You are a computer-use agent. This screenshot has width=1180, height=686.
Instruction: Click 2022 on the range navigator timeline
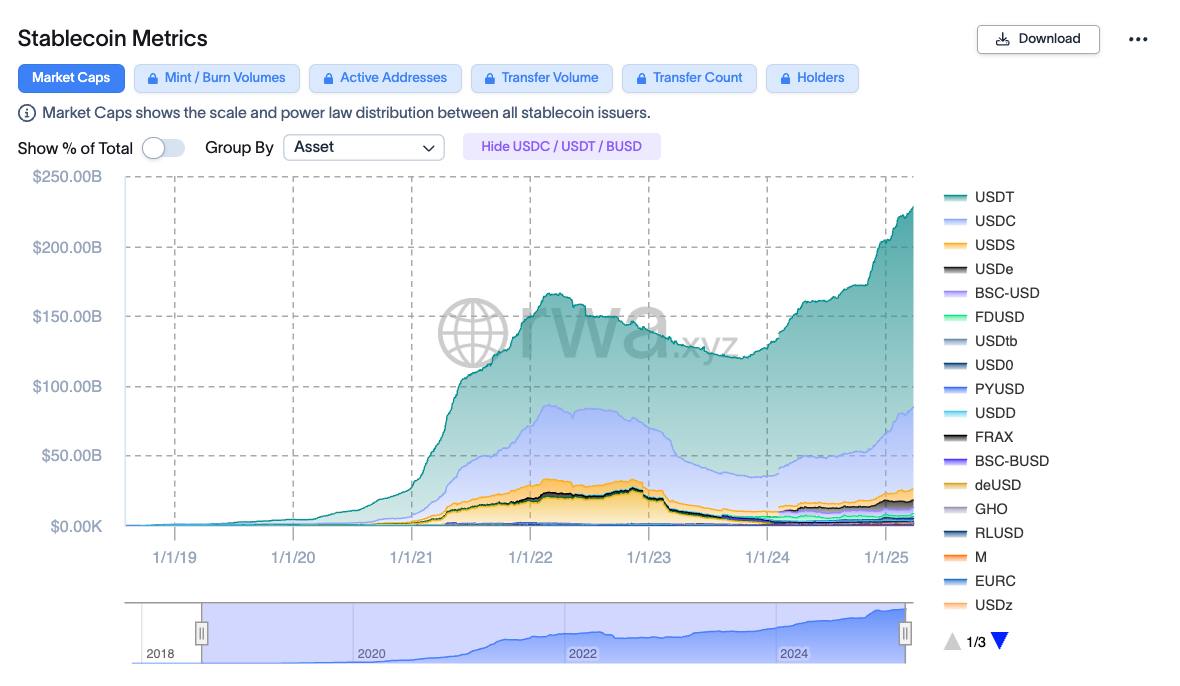[582, 654]
